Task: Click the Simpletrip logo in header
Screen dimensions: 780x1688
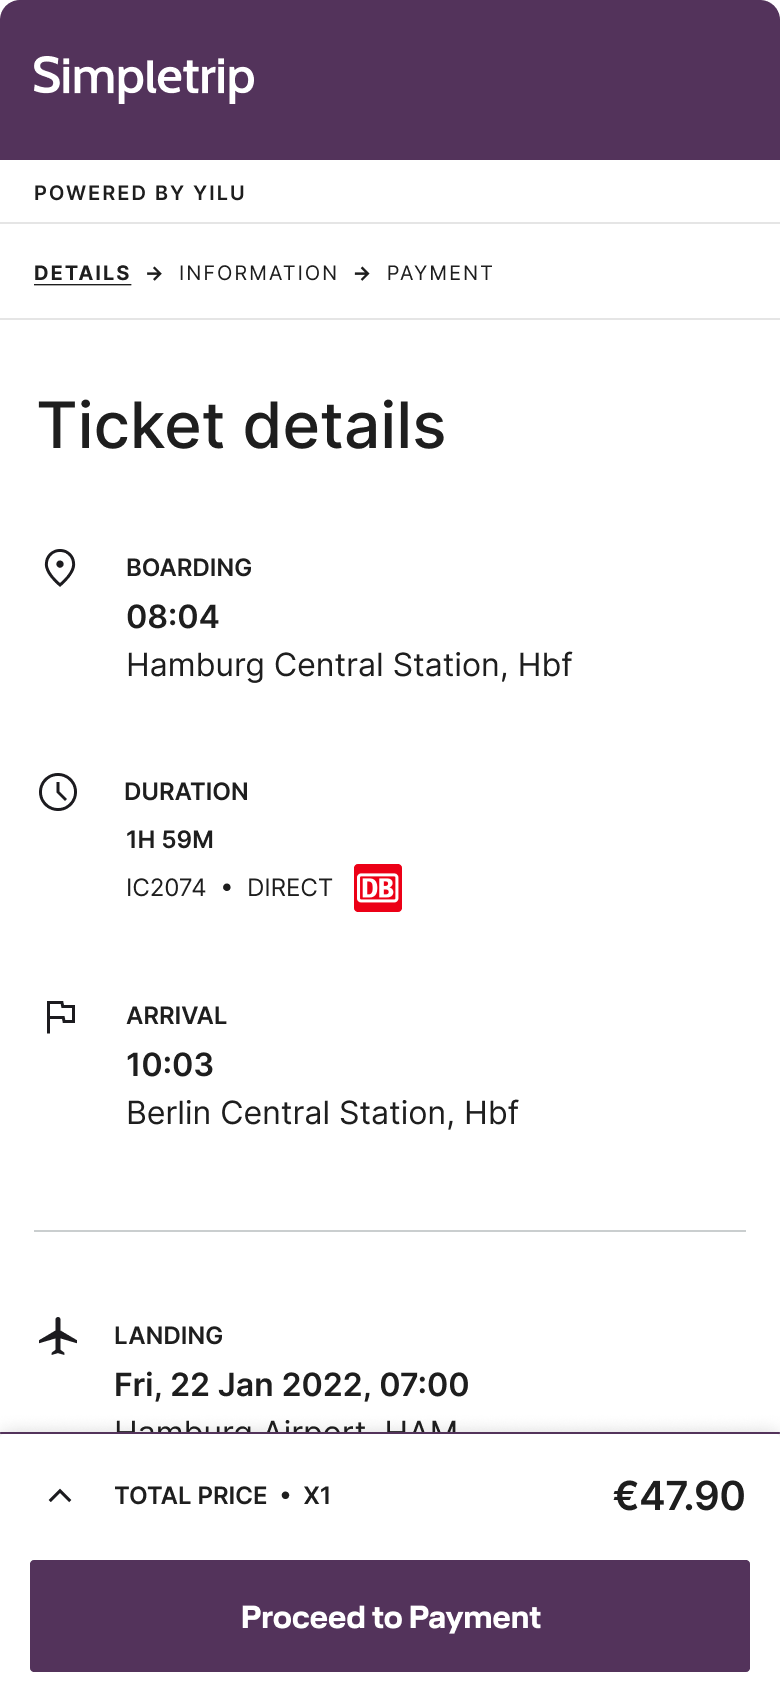Action: (144, 78)
